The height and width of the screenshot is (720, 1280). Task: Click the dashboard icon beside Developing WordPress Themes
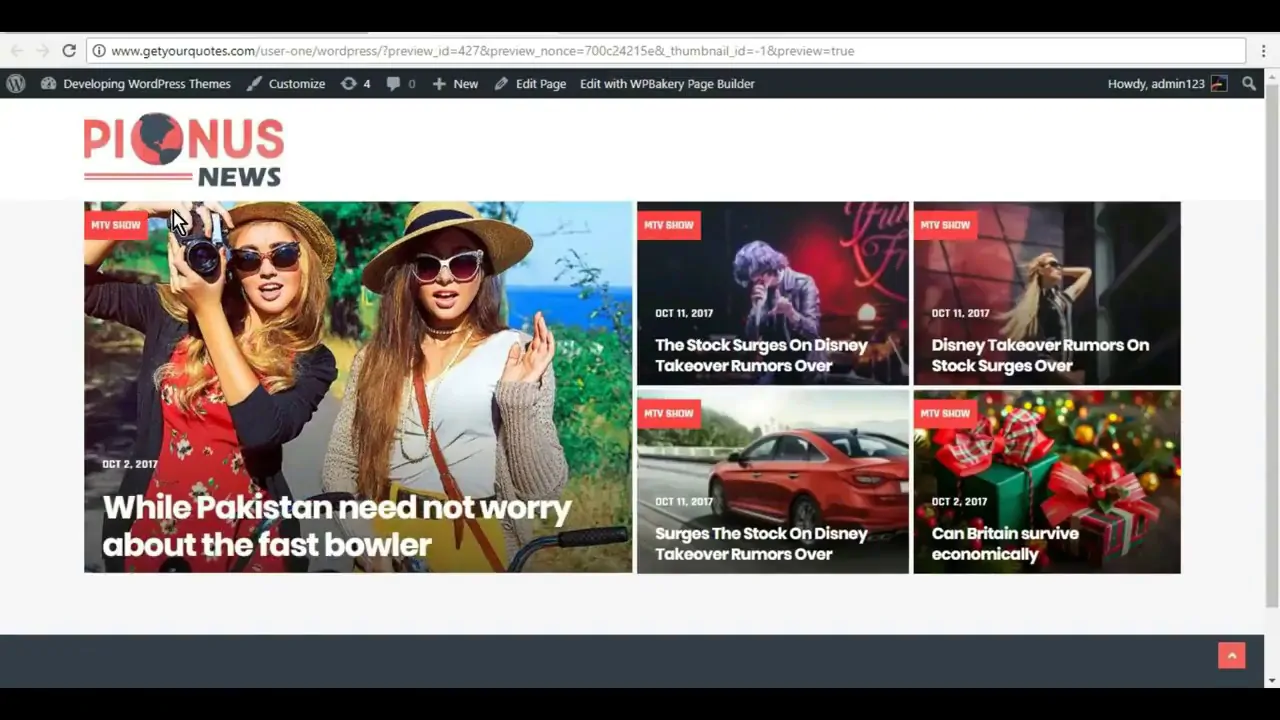pos(48,84)
